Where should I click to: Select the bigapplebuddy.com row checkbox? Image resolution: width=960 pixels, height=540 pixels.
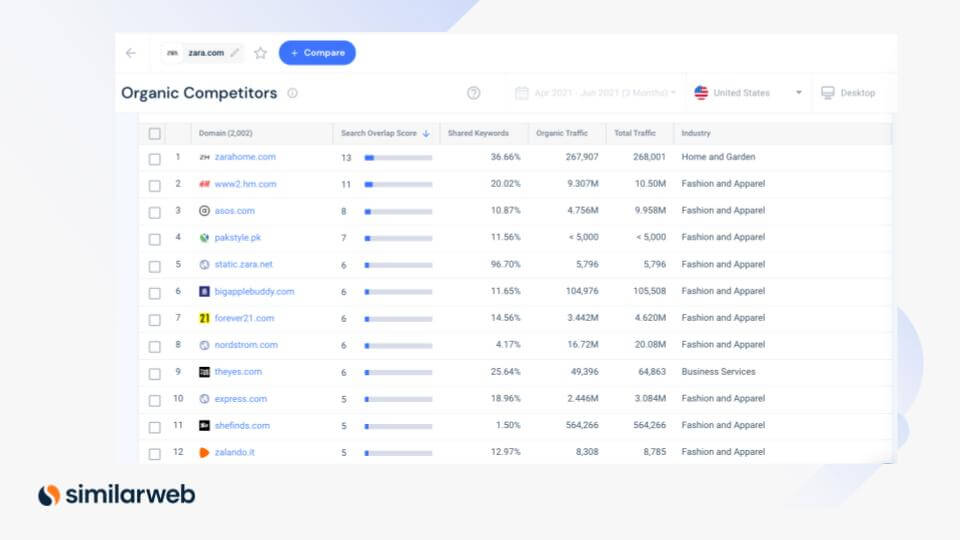point(154,293)
